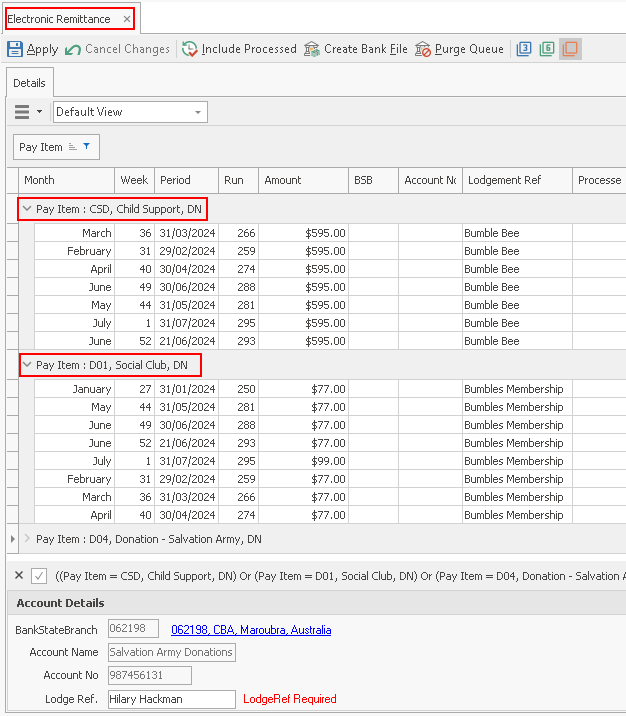This screenshot has width=626, height=716.
Task: Click the Apply save icon
Action: (15, 49)
